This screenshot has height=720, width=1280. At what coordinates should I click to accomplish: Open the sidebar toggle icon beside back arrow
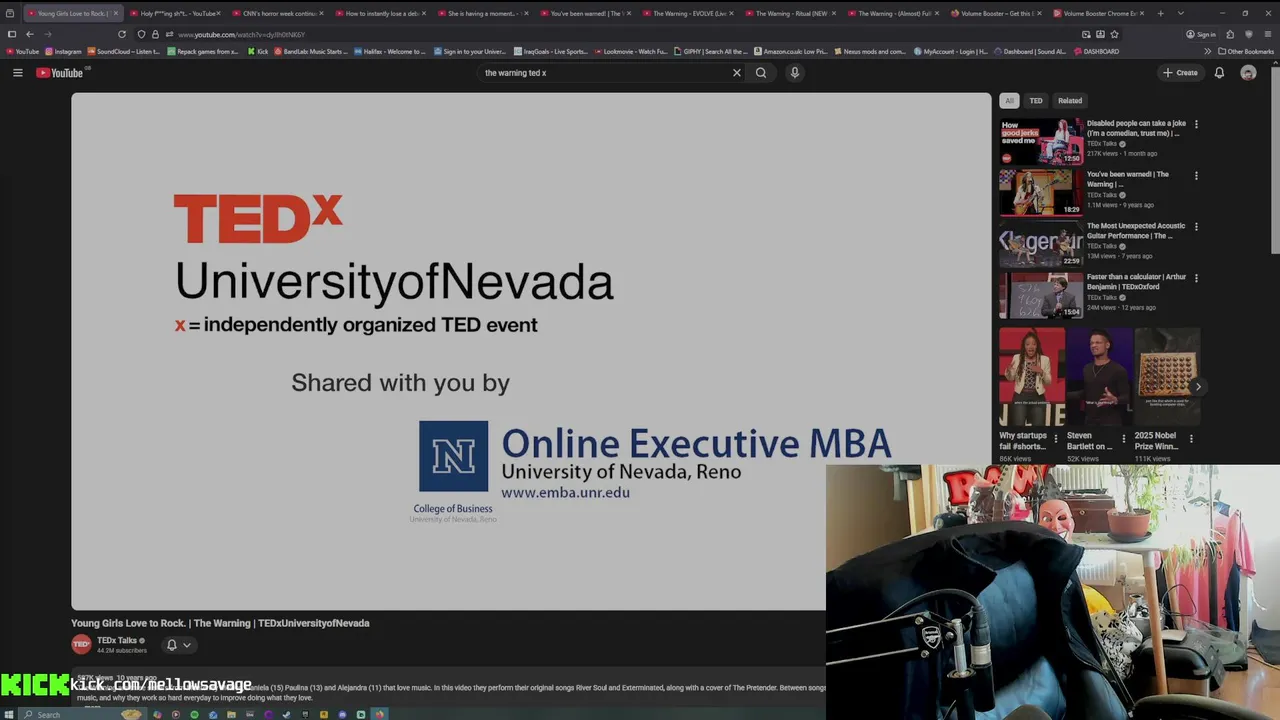(x=12, y=34)
